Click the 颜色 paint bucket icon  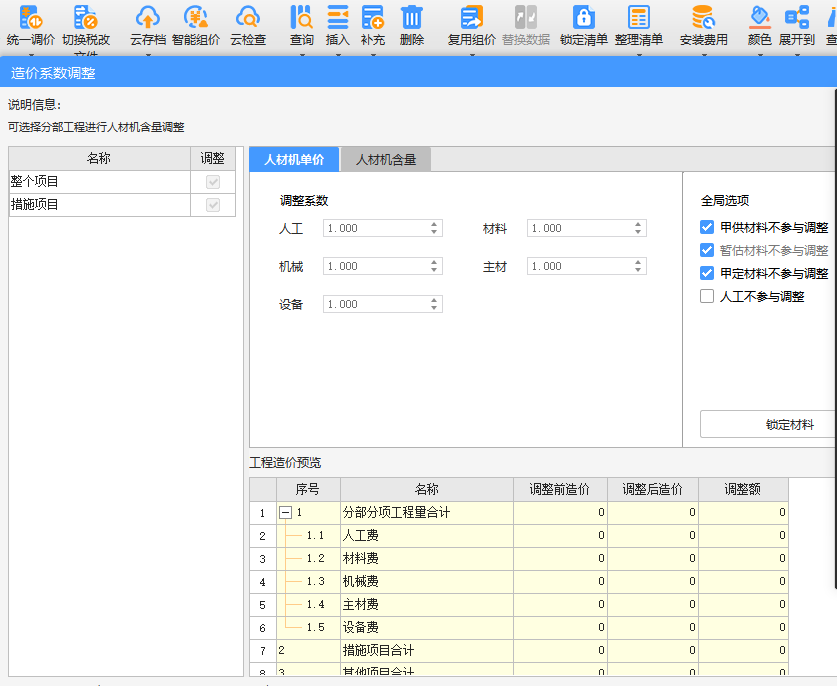pos(760,18)
